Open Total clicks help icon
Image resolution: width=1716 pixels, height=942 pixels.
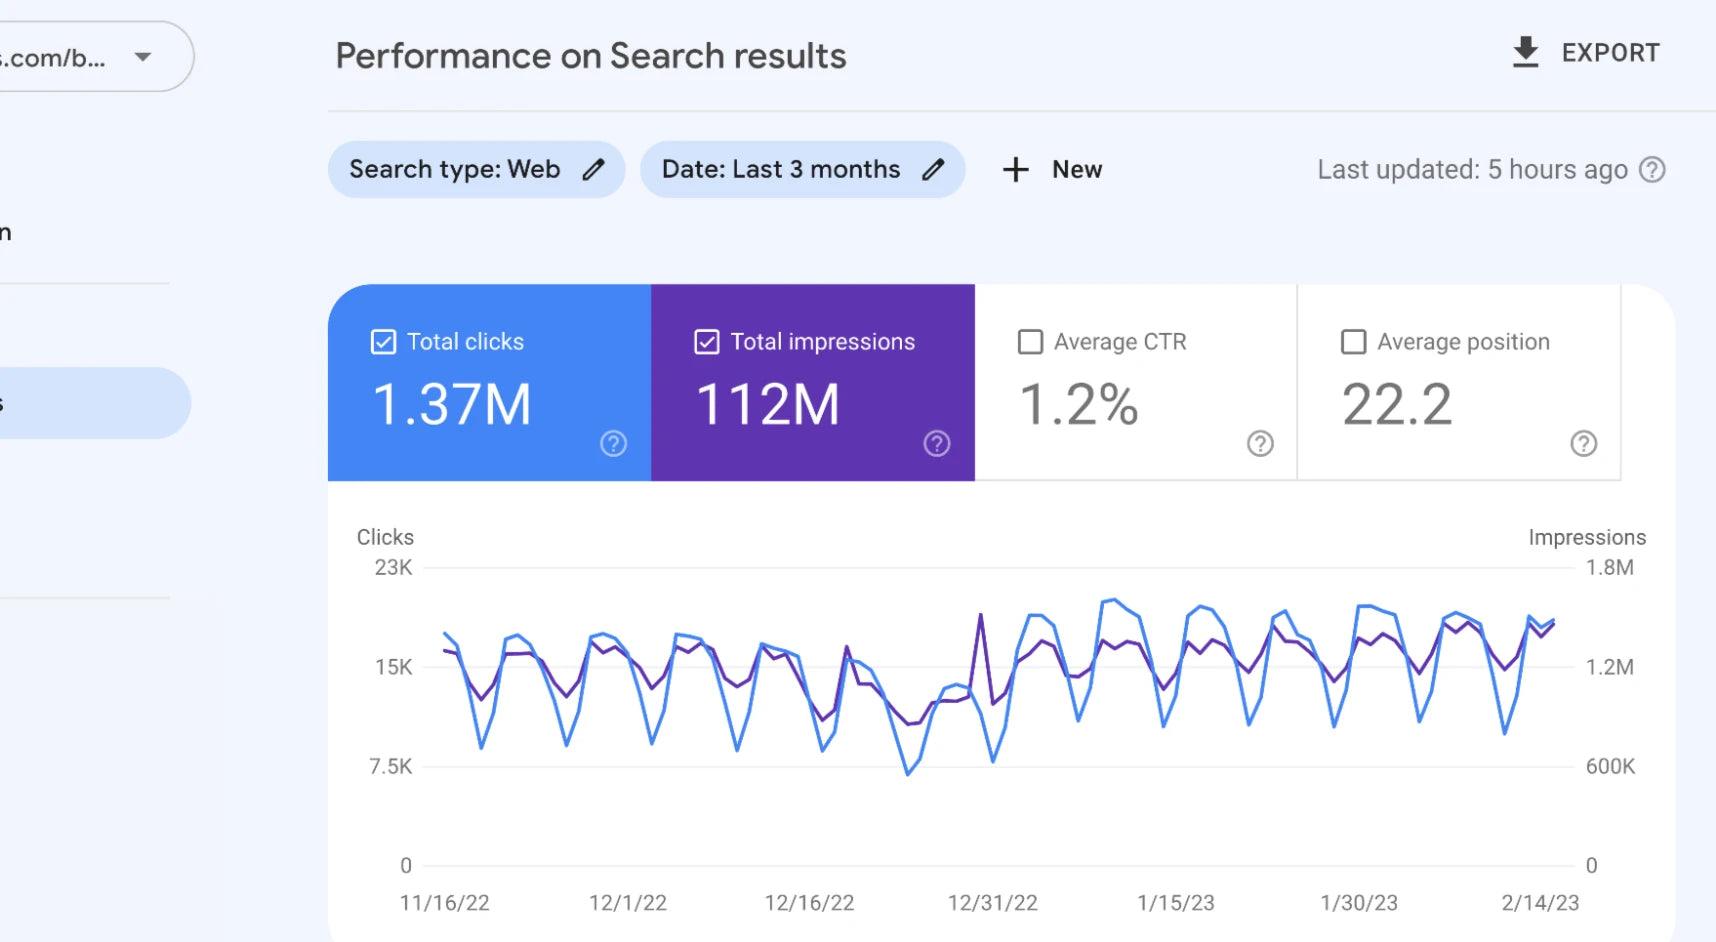(x=613, y=444)
